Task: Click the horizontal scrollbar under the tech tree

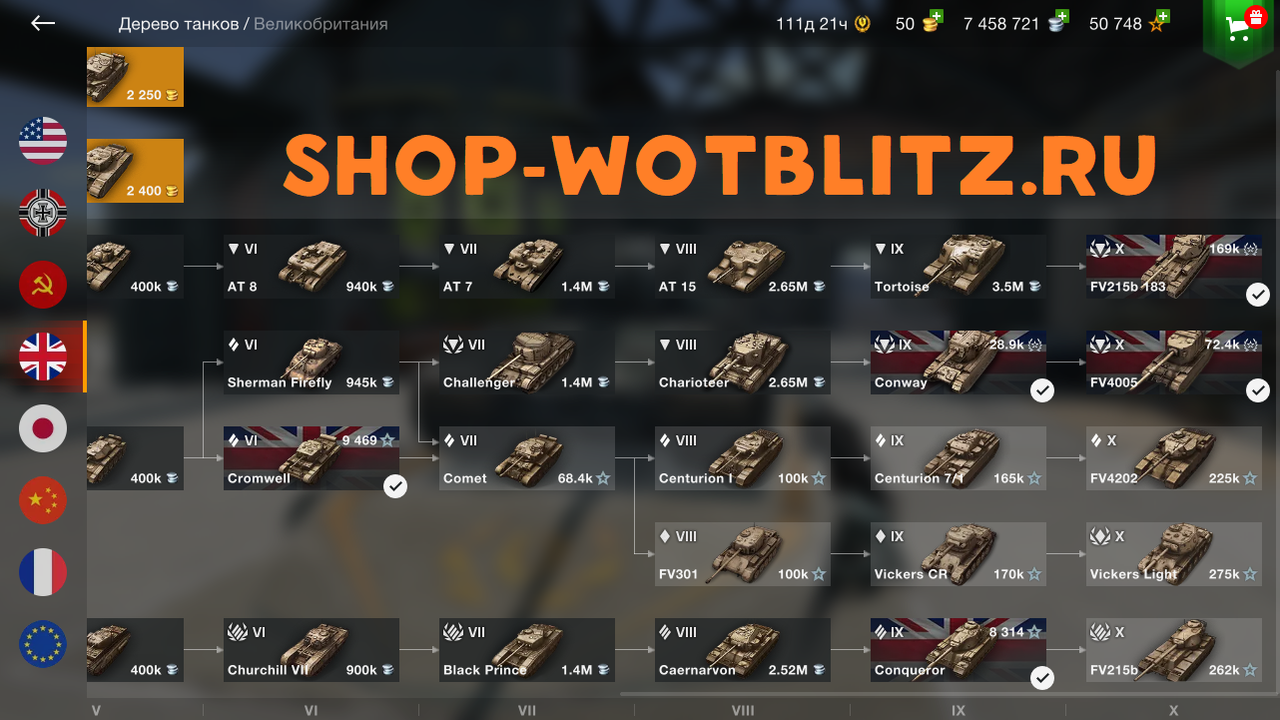Action: [x=940, y=693]
